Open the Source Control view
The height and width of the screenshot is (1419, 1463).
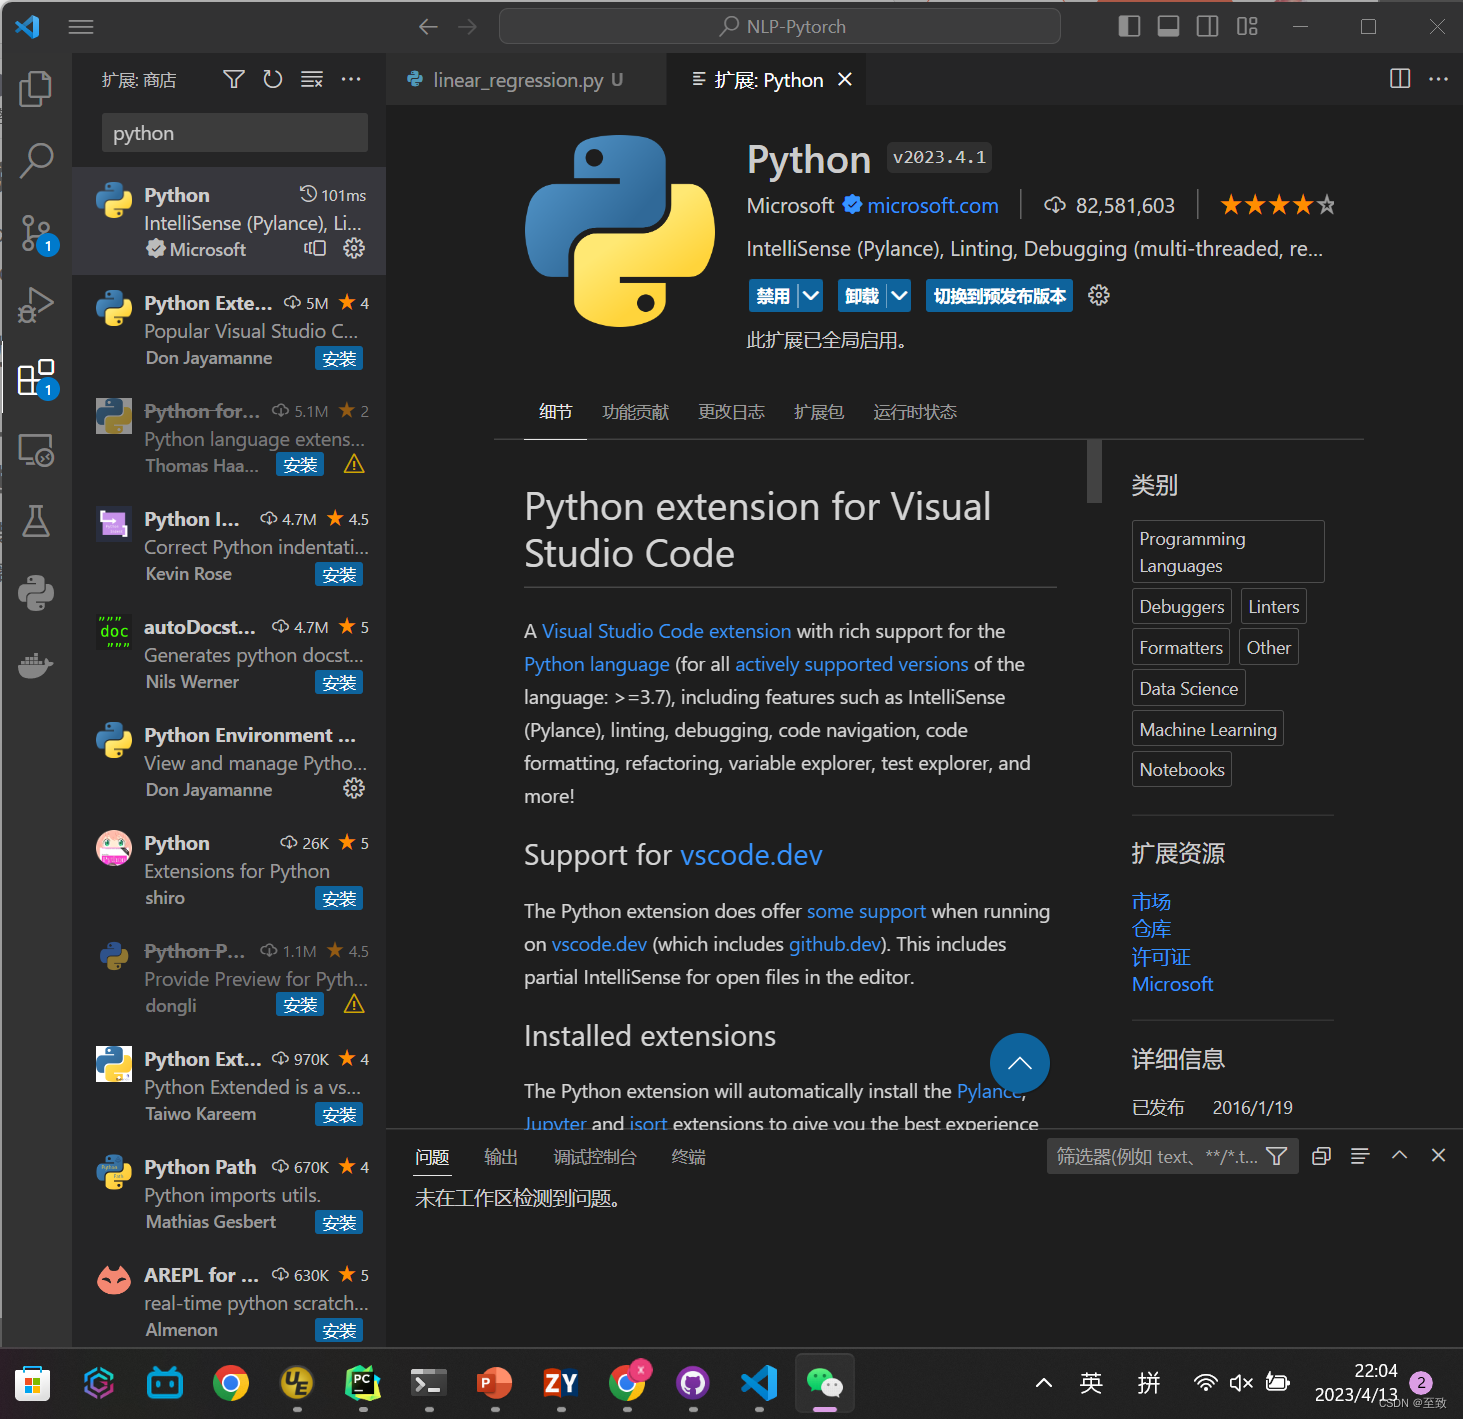36,233
